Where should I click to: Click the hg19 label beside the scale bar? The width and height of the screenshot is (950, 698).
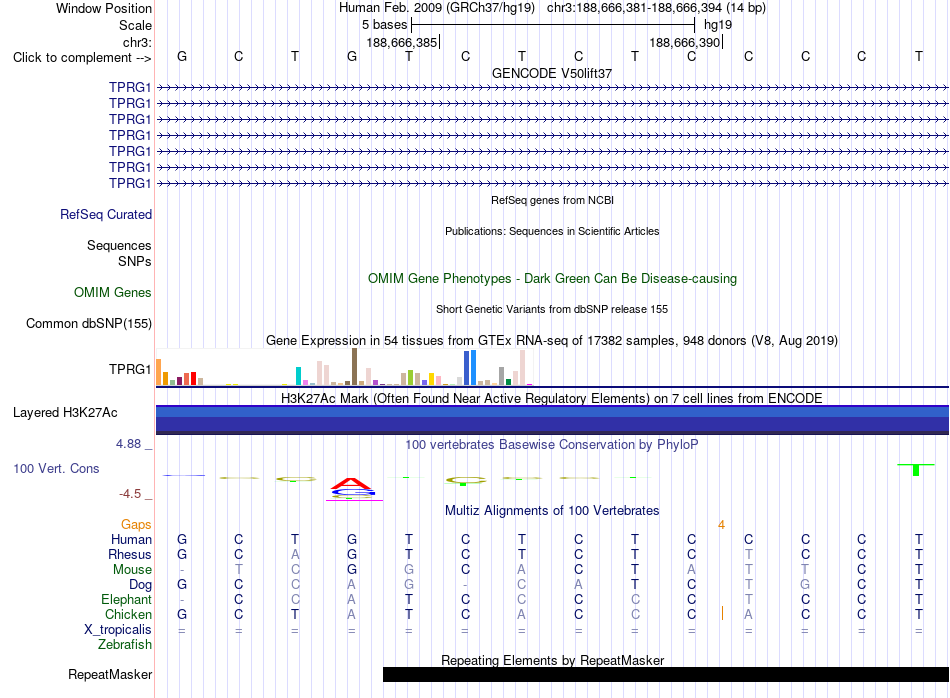tap(718, 25)
